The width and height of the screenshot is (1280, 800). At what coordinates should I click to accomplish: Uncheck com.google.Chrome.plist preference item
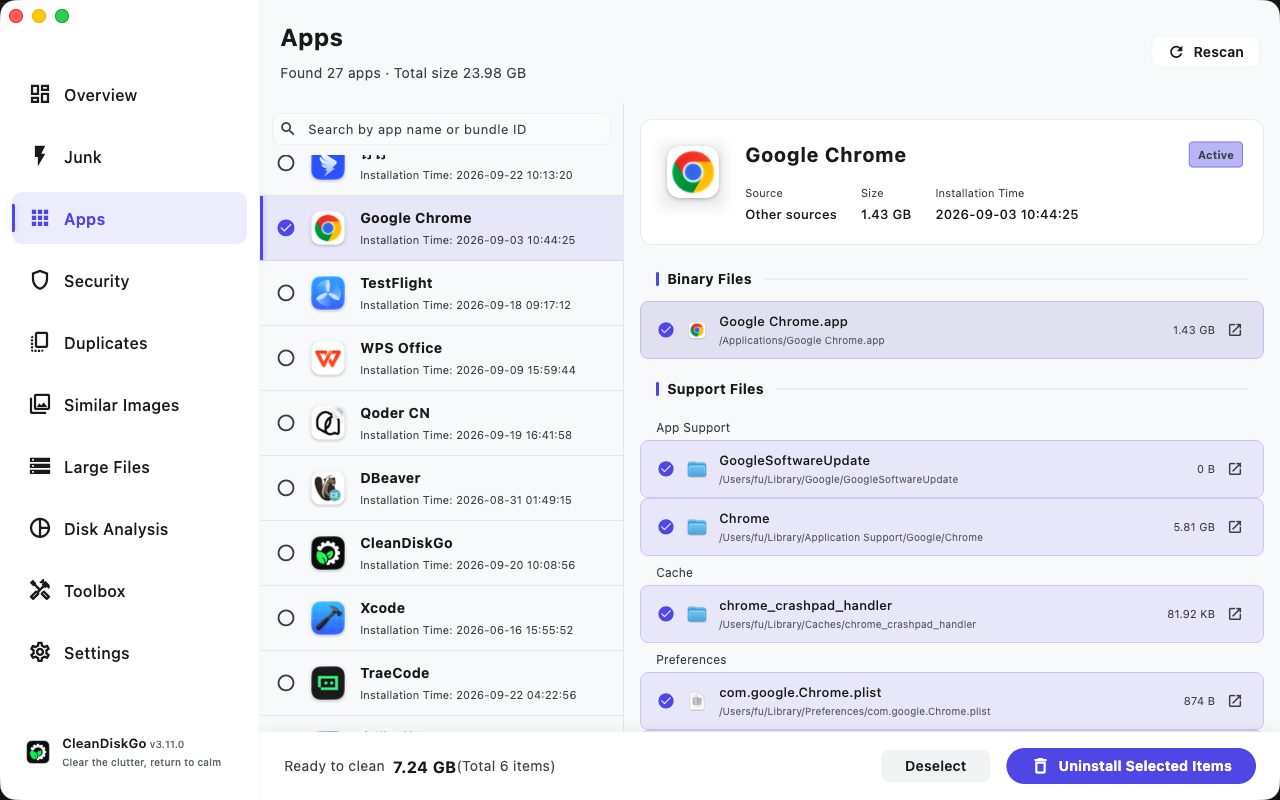click(x=666, y=701)
